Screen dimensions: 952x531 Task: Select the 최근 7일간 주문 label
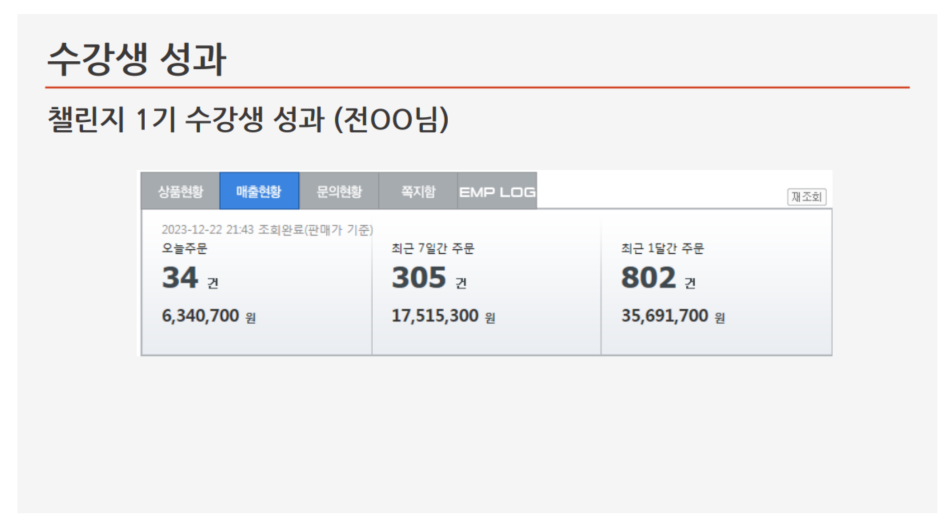[433, 248]
